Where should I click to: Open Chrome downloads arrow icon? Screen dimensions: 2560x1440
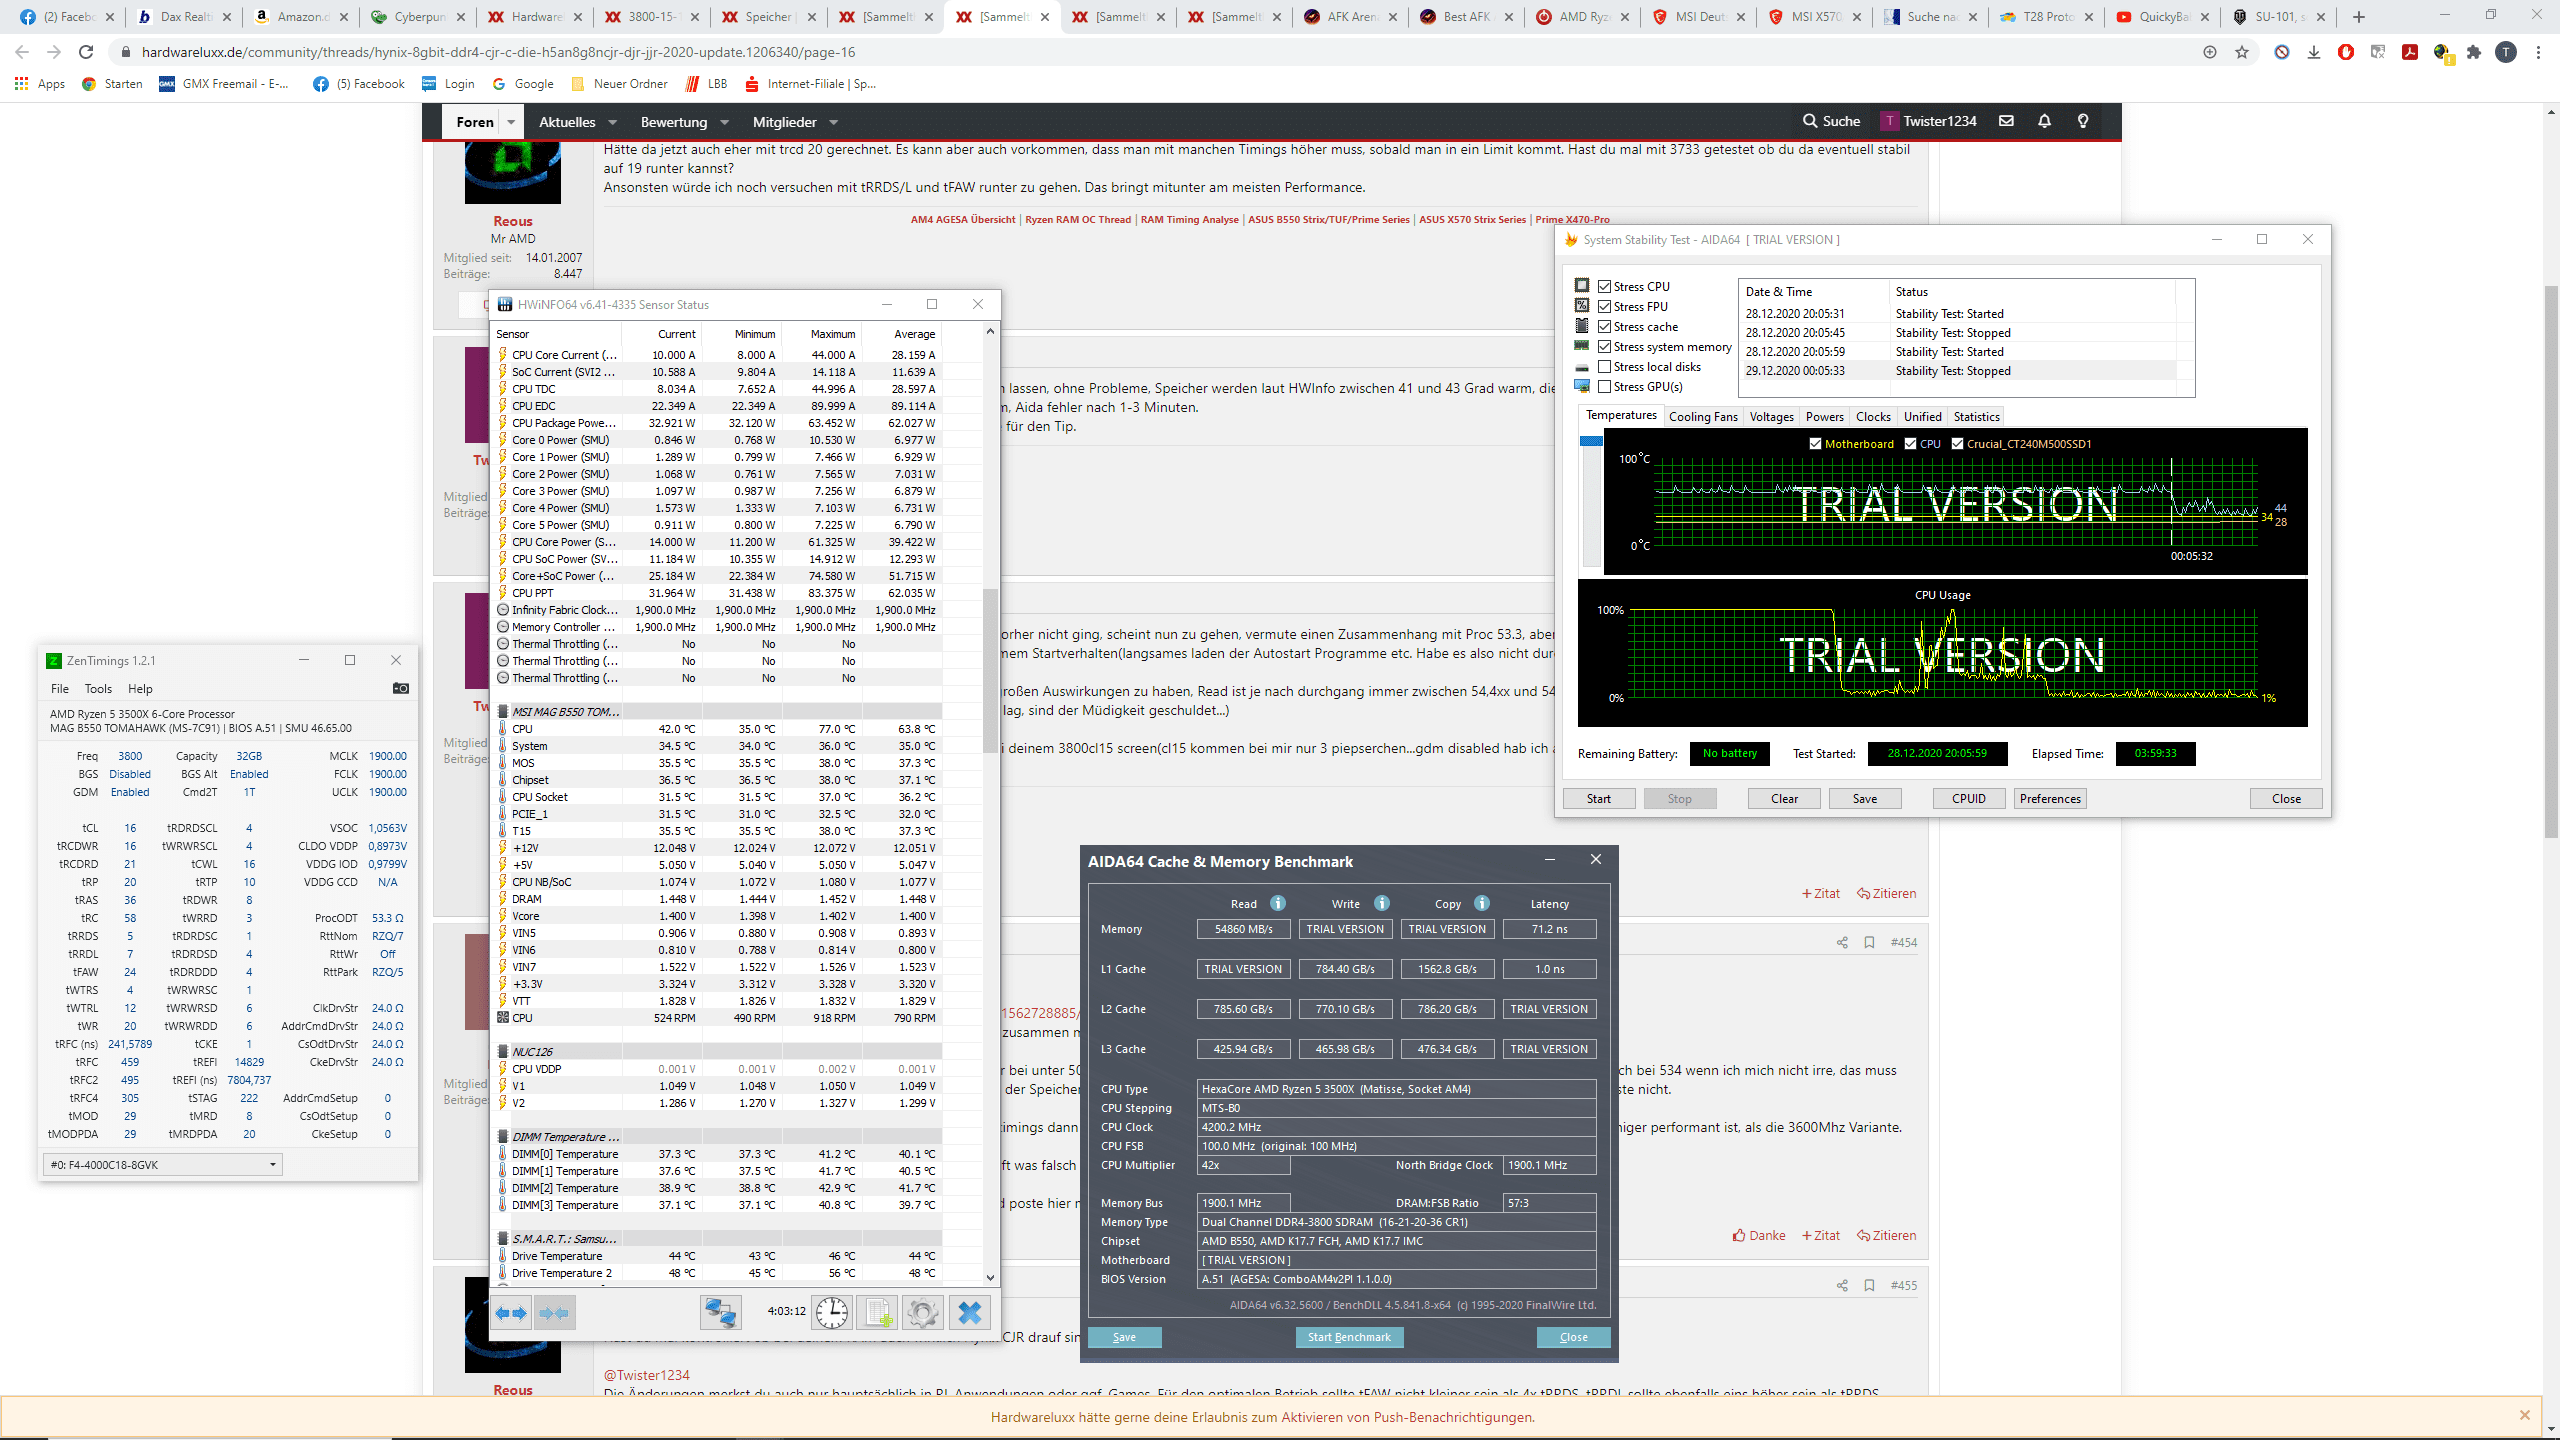point(2314,52)
